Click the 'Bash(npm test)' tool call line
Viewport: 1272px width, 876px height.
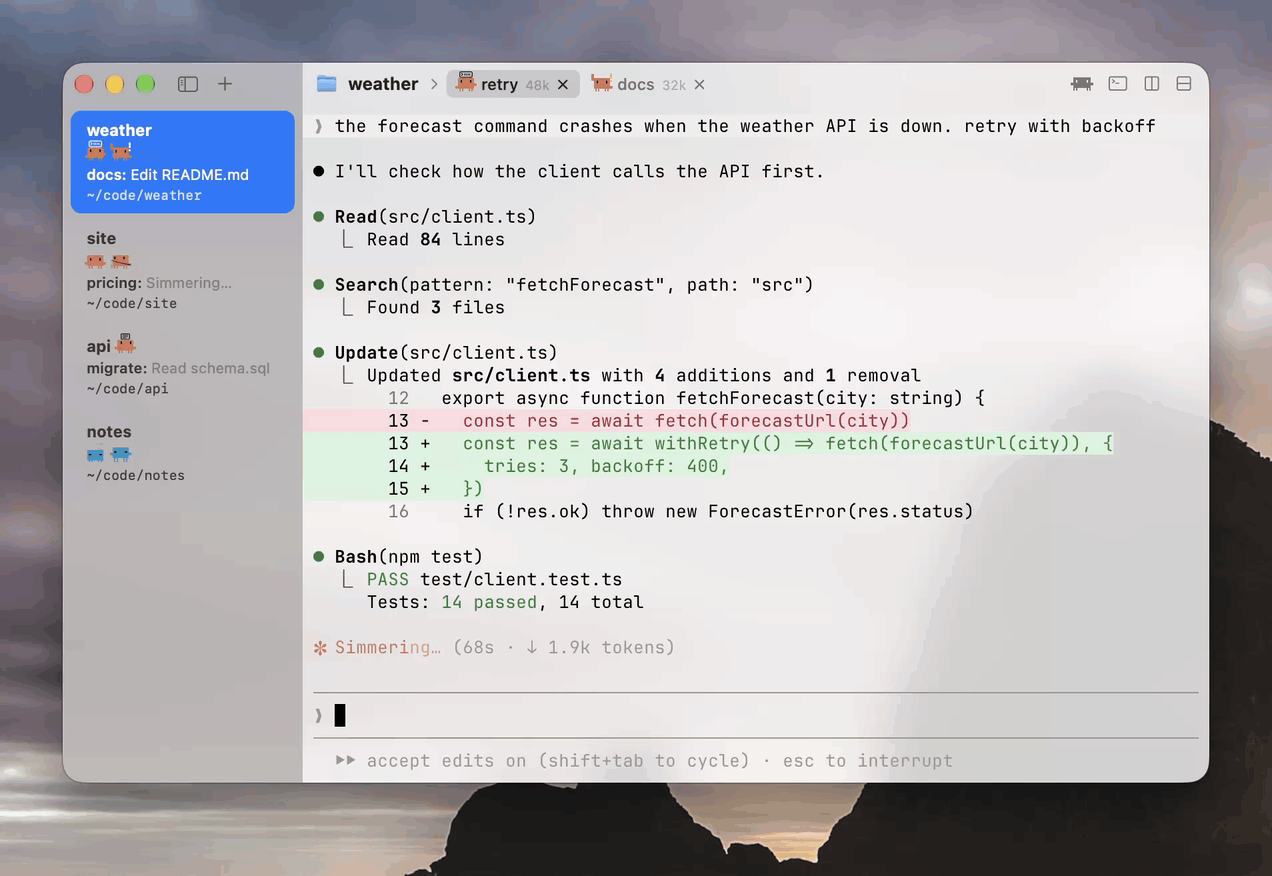point(398,557)
